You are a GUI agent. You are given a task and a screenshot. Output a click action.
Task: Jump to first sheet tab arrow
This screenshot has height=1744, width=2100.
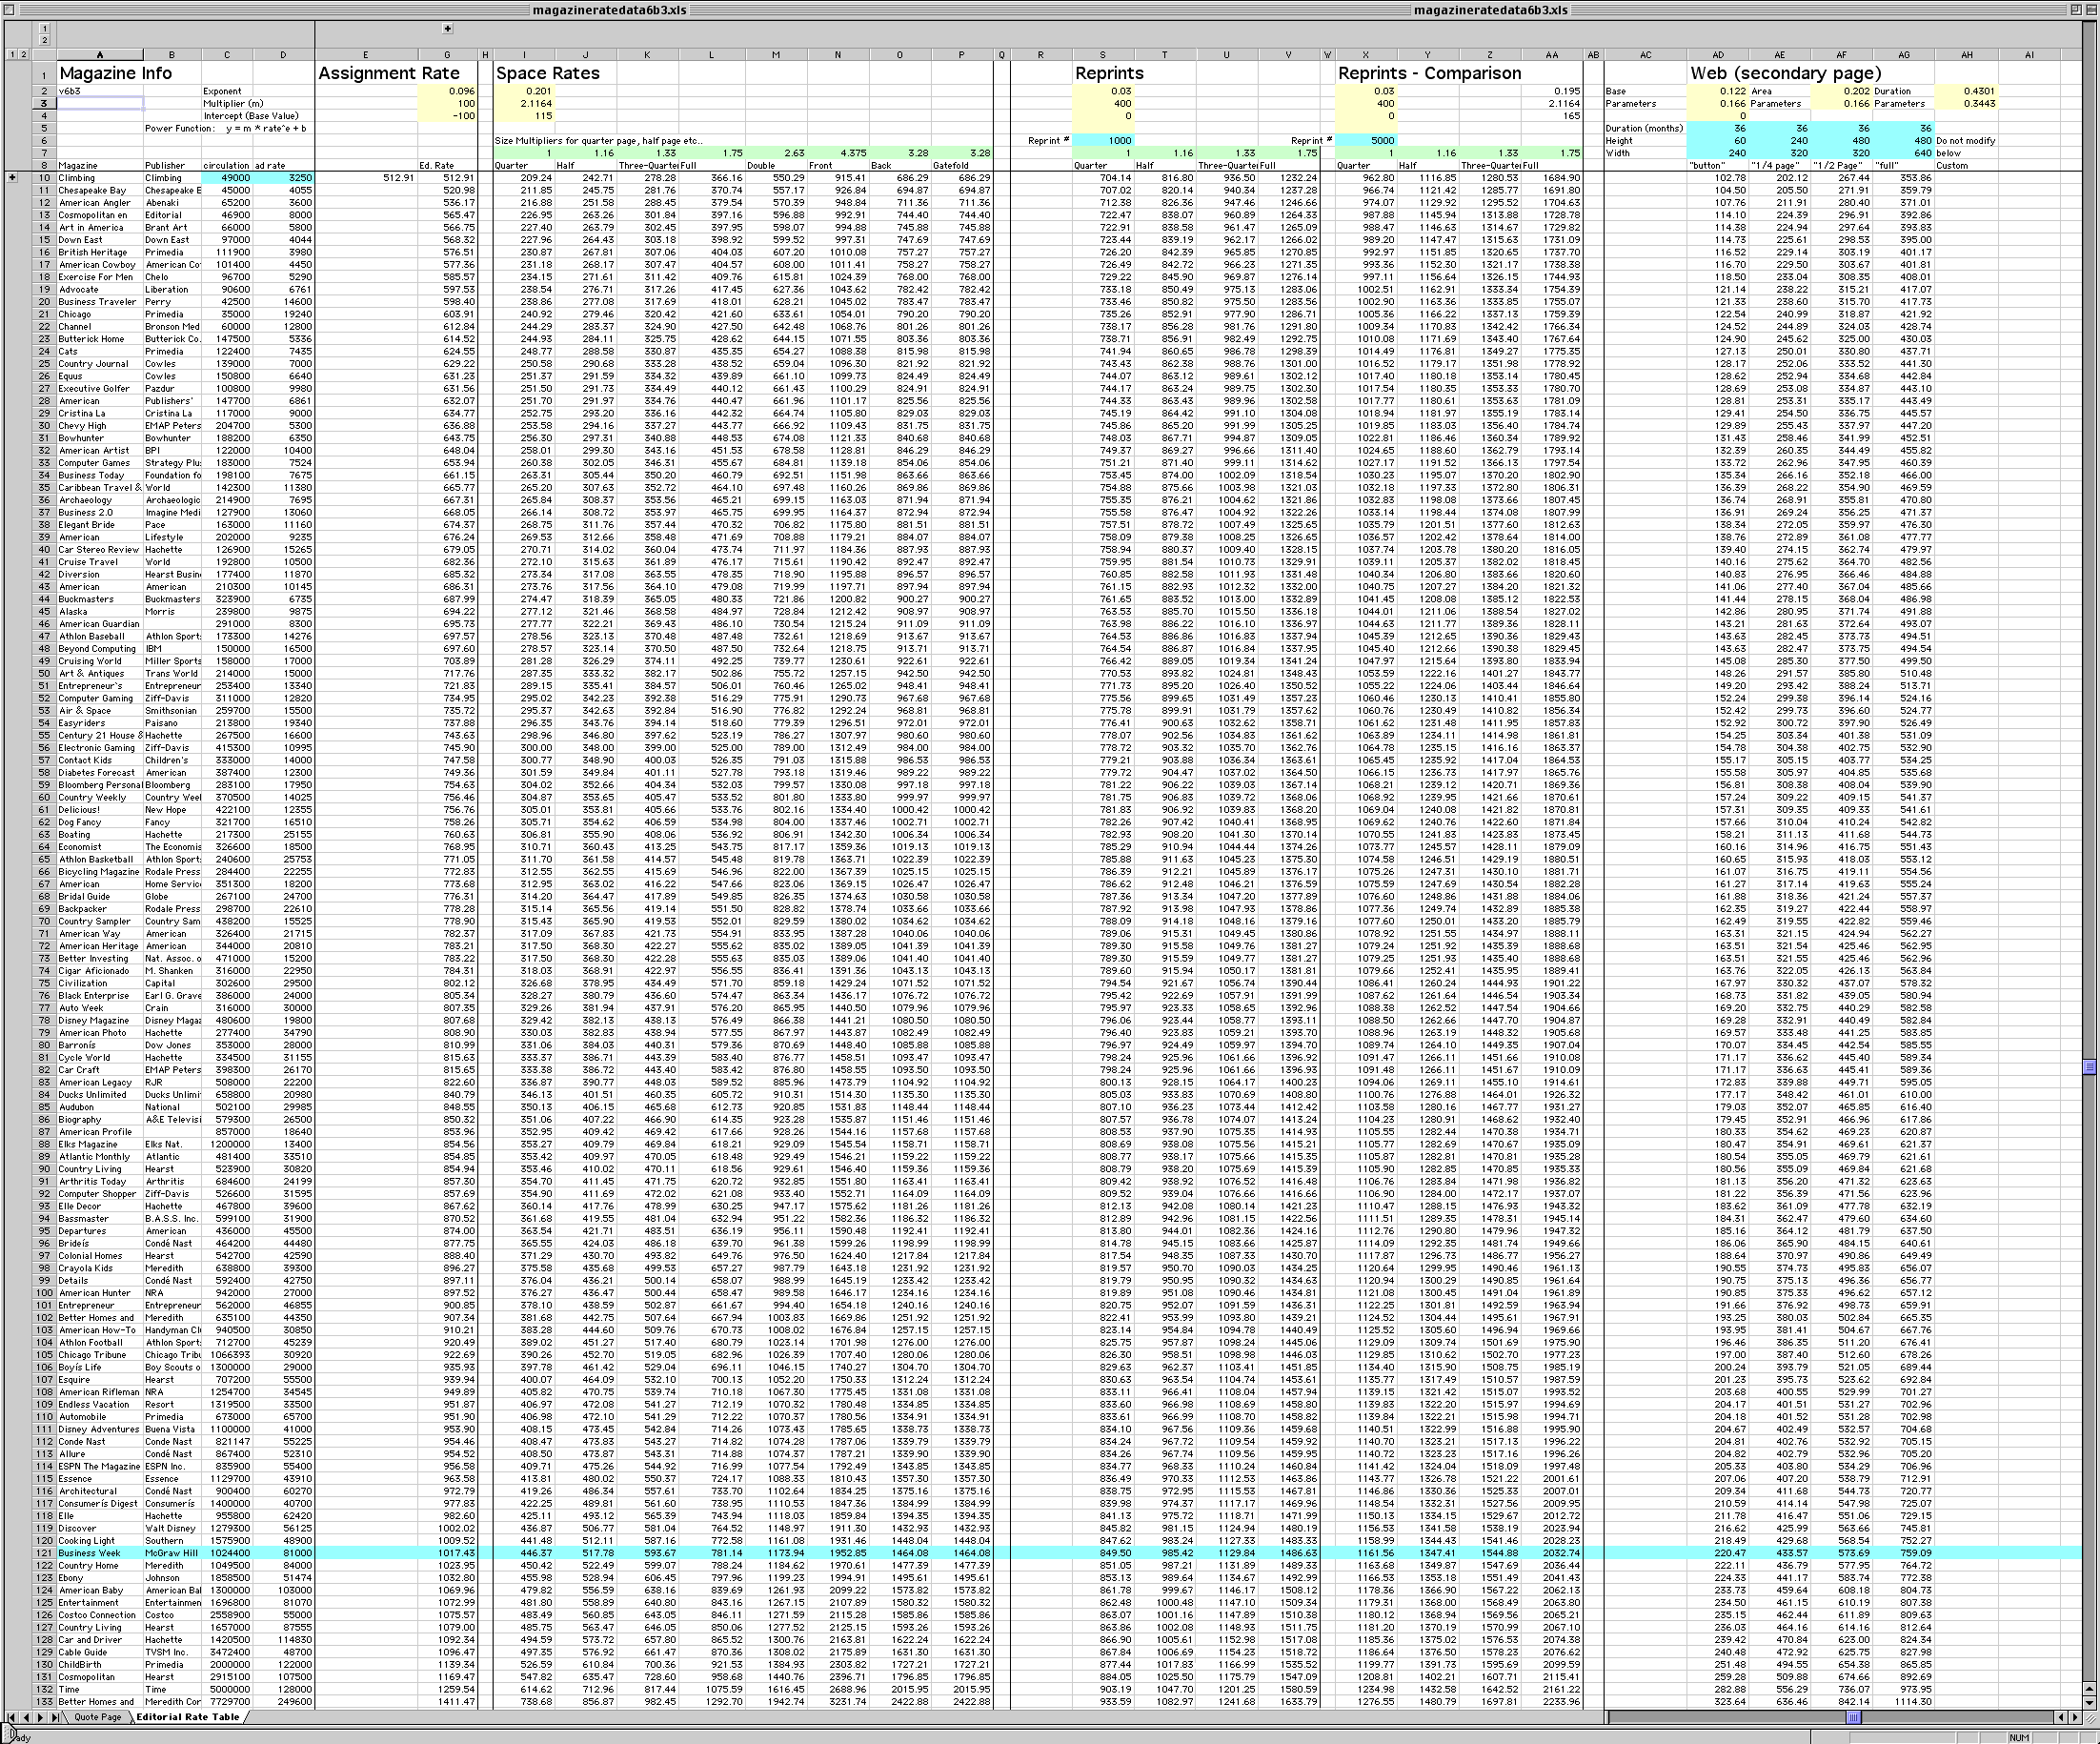pyautogui.click(x=12, y=1717)
